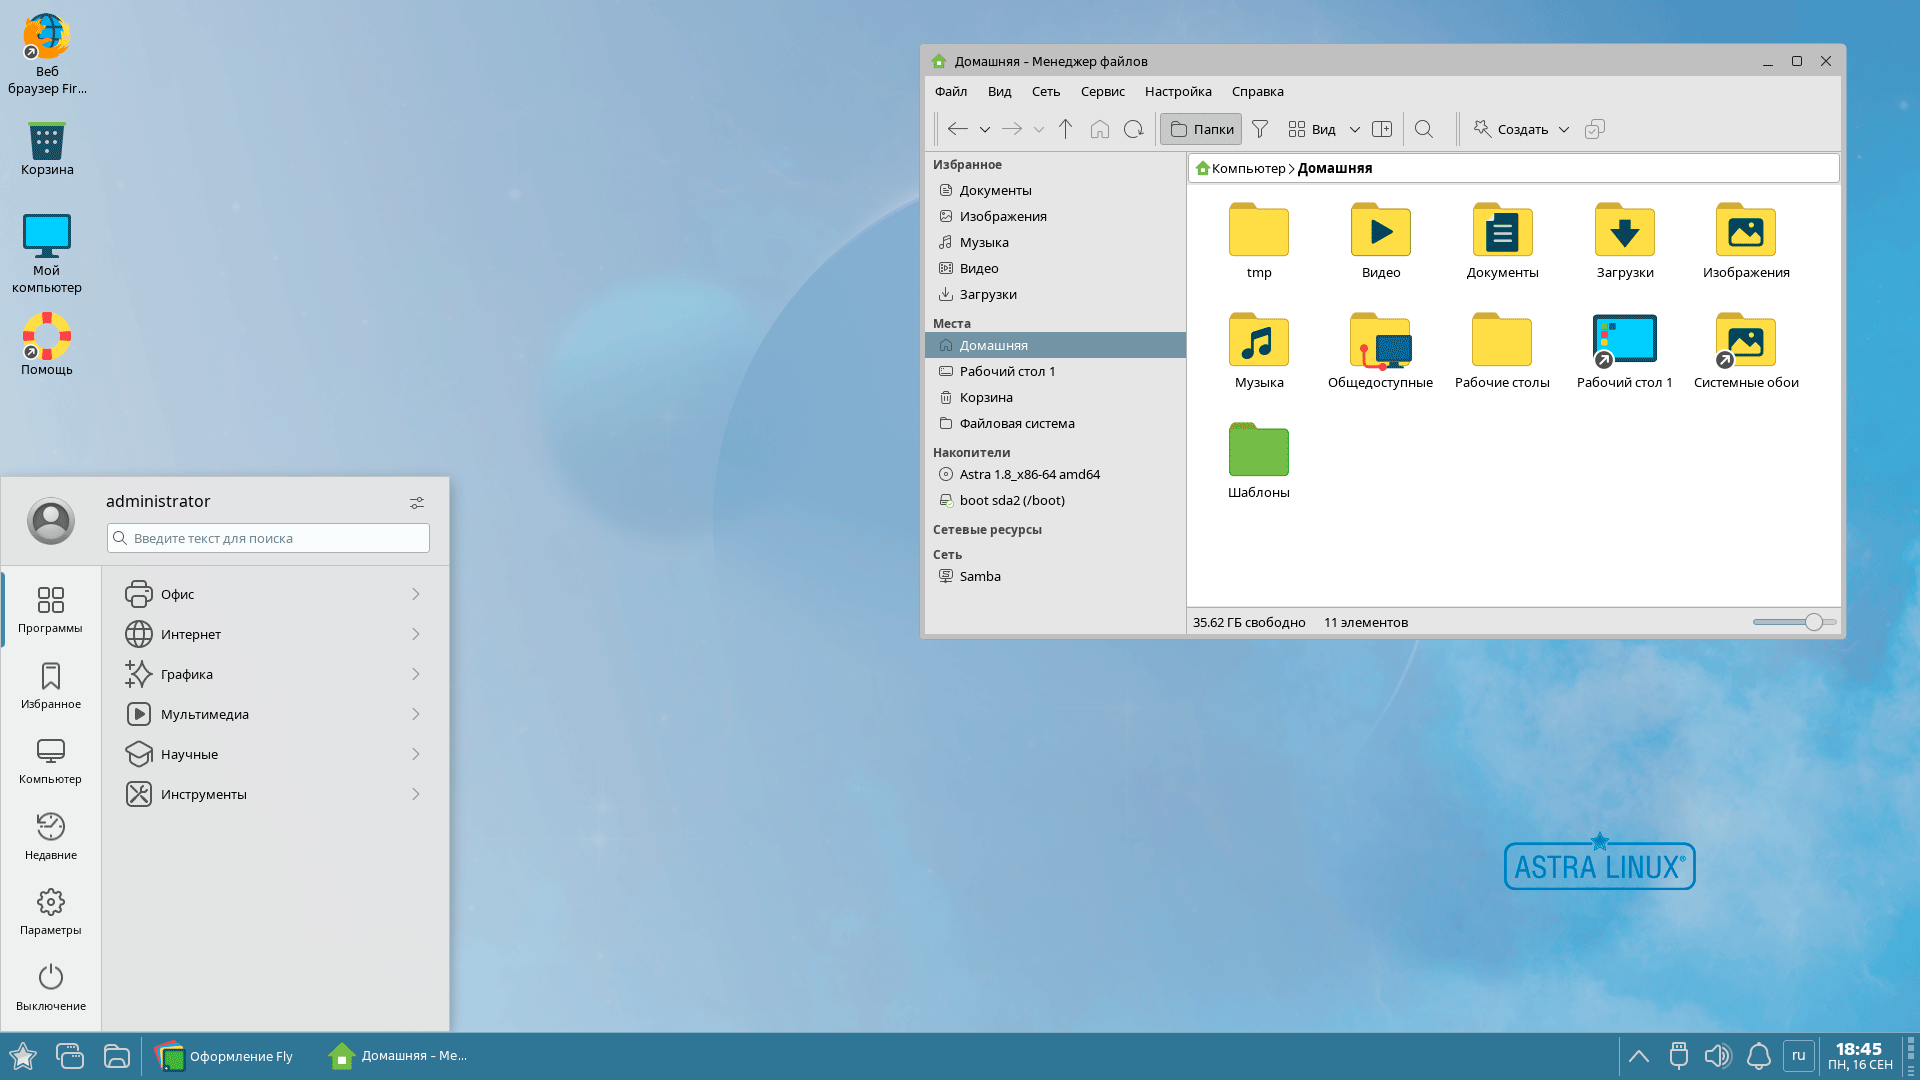Click the reload icon in file manager toolbar

point(1133,129)
